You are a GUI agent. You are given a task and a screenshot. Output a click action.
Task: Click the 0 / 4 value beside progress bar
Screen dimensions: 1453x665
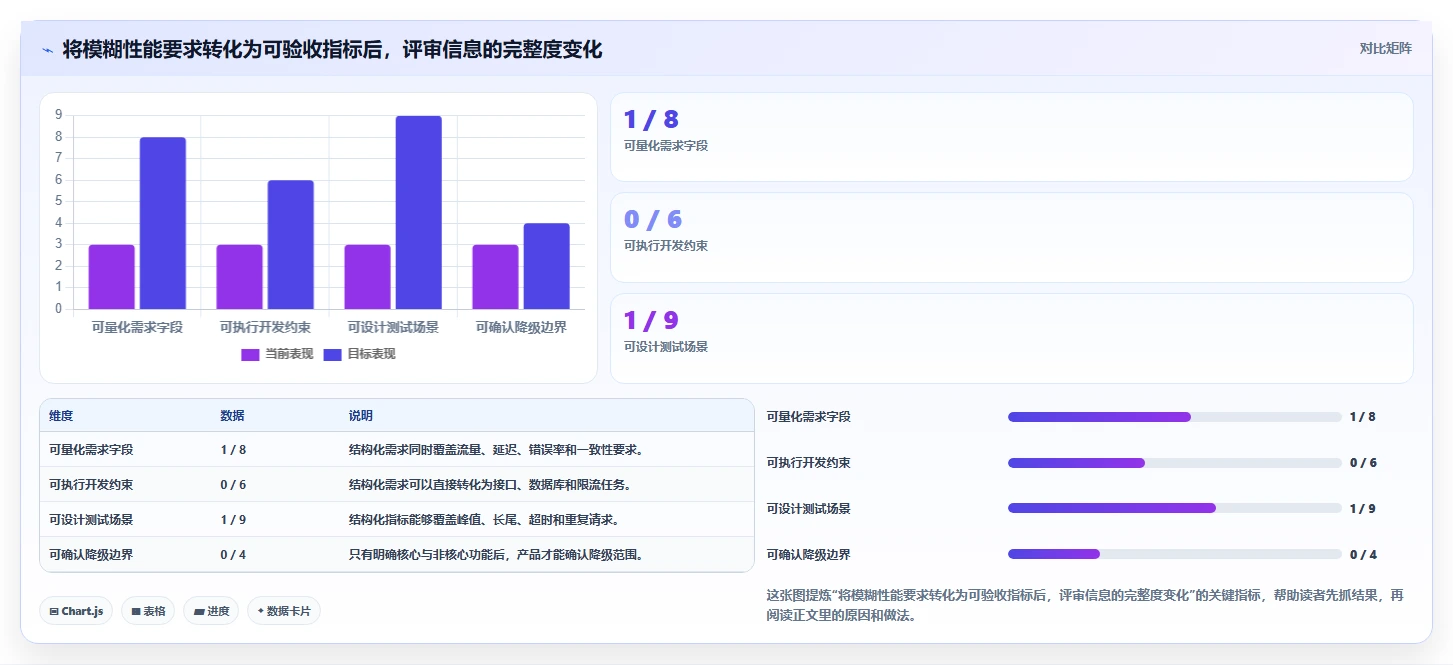(1363, 555)
